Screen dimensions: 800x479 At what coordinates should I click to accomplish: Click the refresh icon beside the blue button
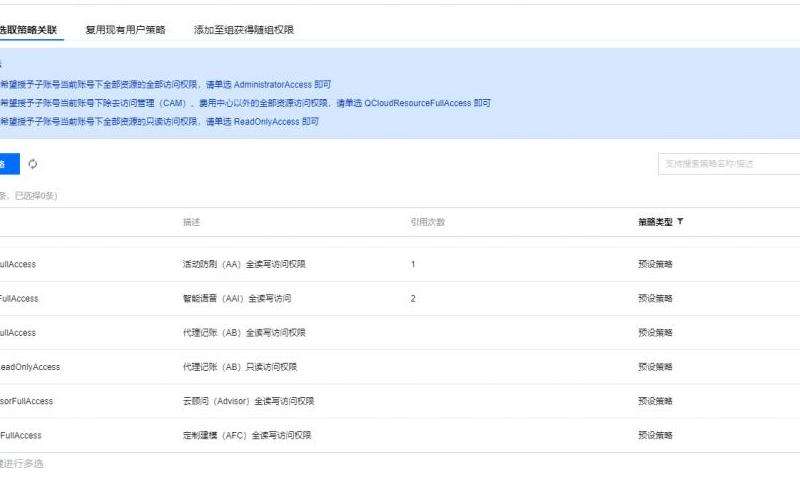33,164
